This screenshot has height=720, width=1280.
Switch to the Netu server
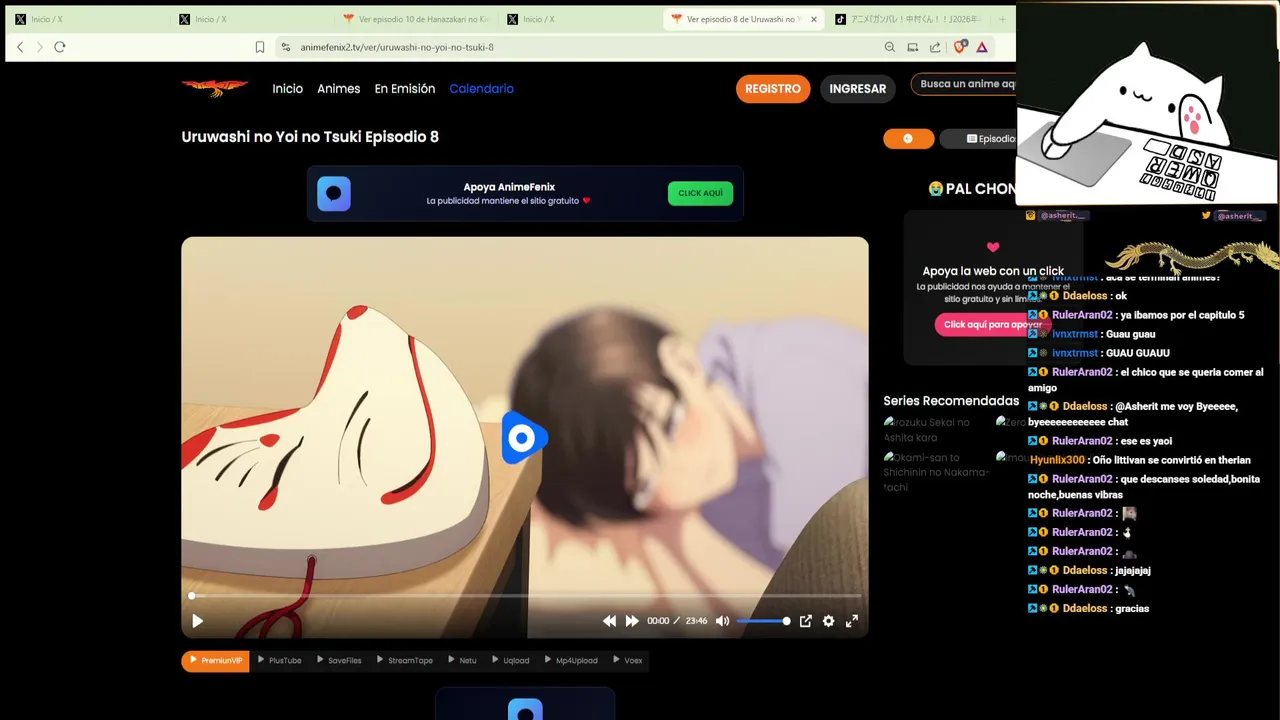(x=462, y=660)
